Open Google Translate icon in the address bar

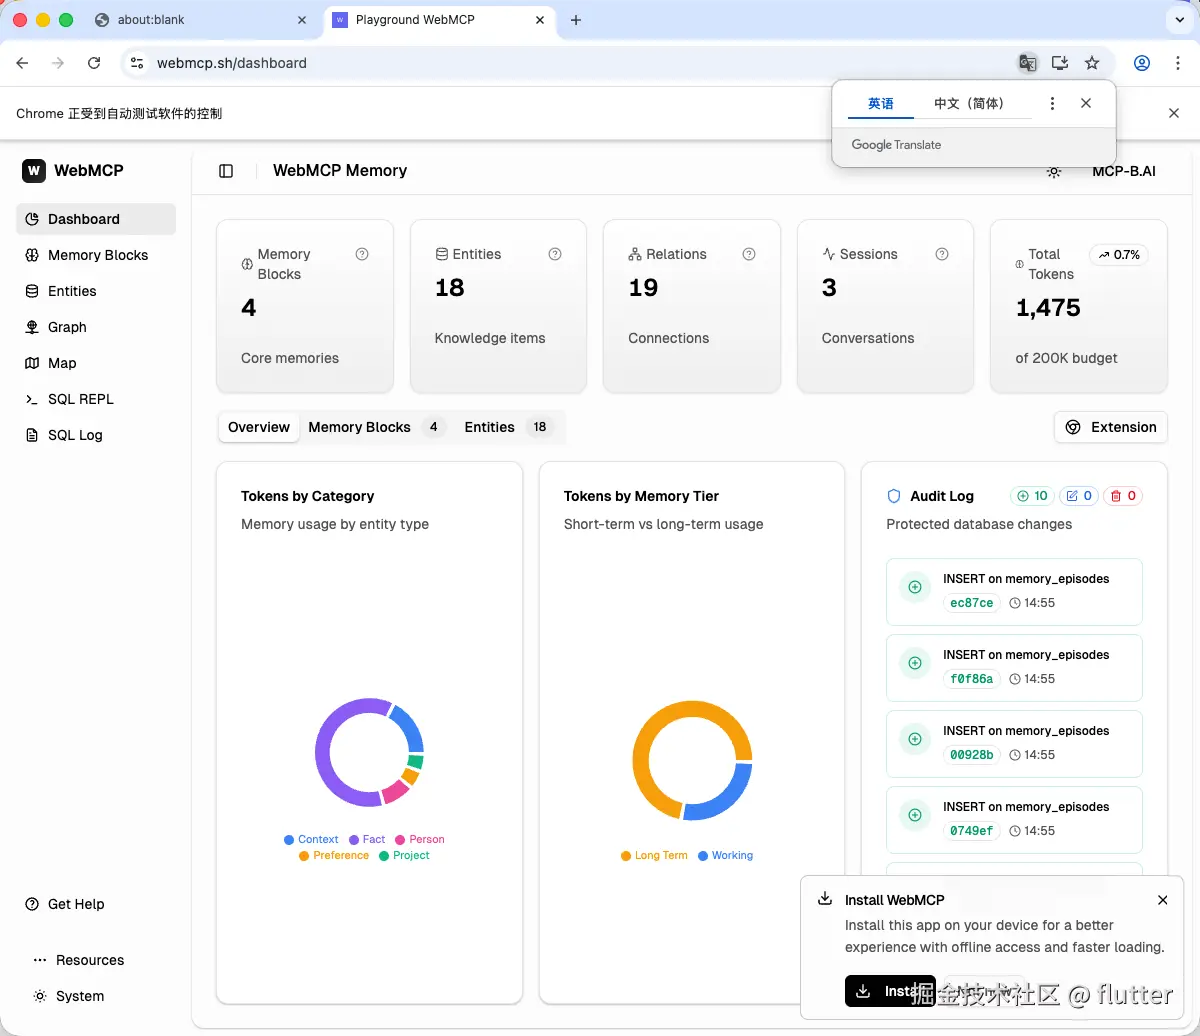[x=1027, y=62]
